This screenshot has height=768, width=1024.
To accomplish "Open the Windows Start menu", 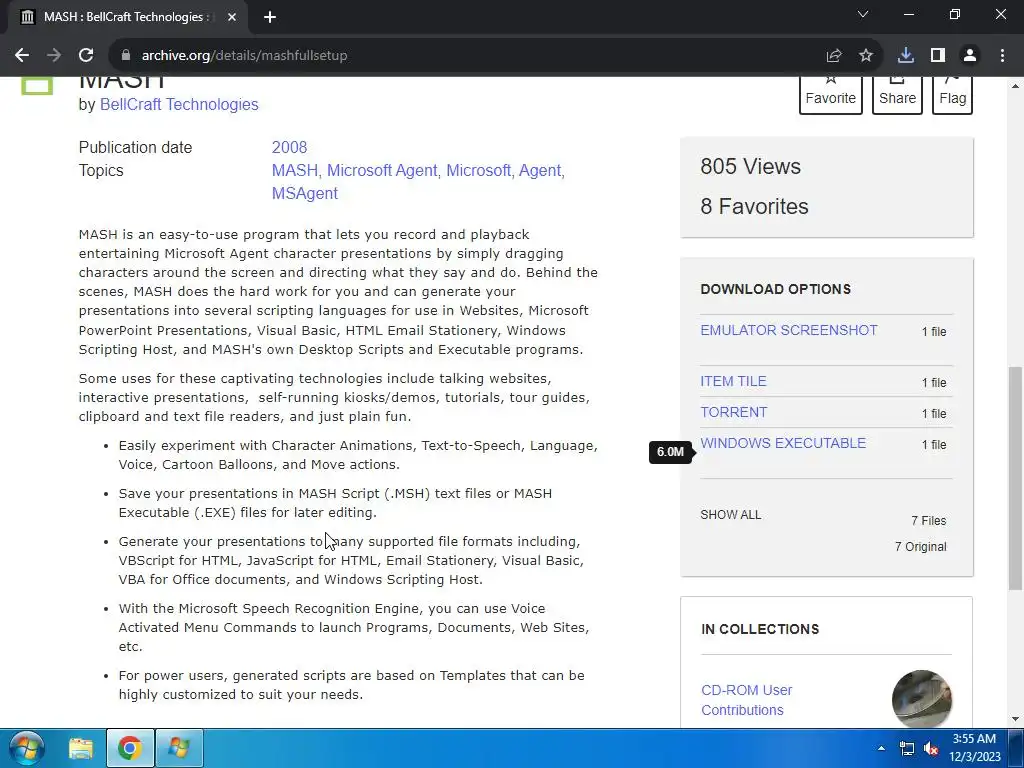I will (x=27, y=748).
